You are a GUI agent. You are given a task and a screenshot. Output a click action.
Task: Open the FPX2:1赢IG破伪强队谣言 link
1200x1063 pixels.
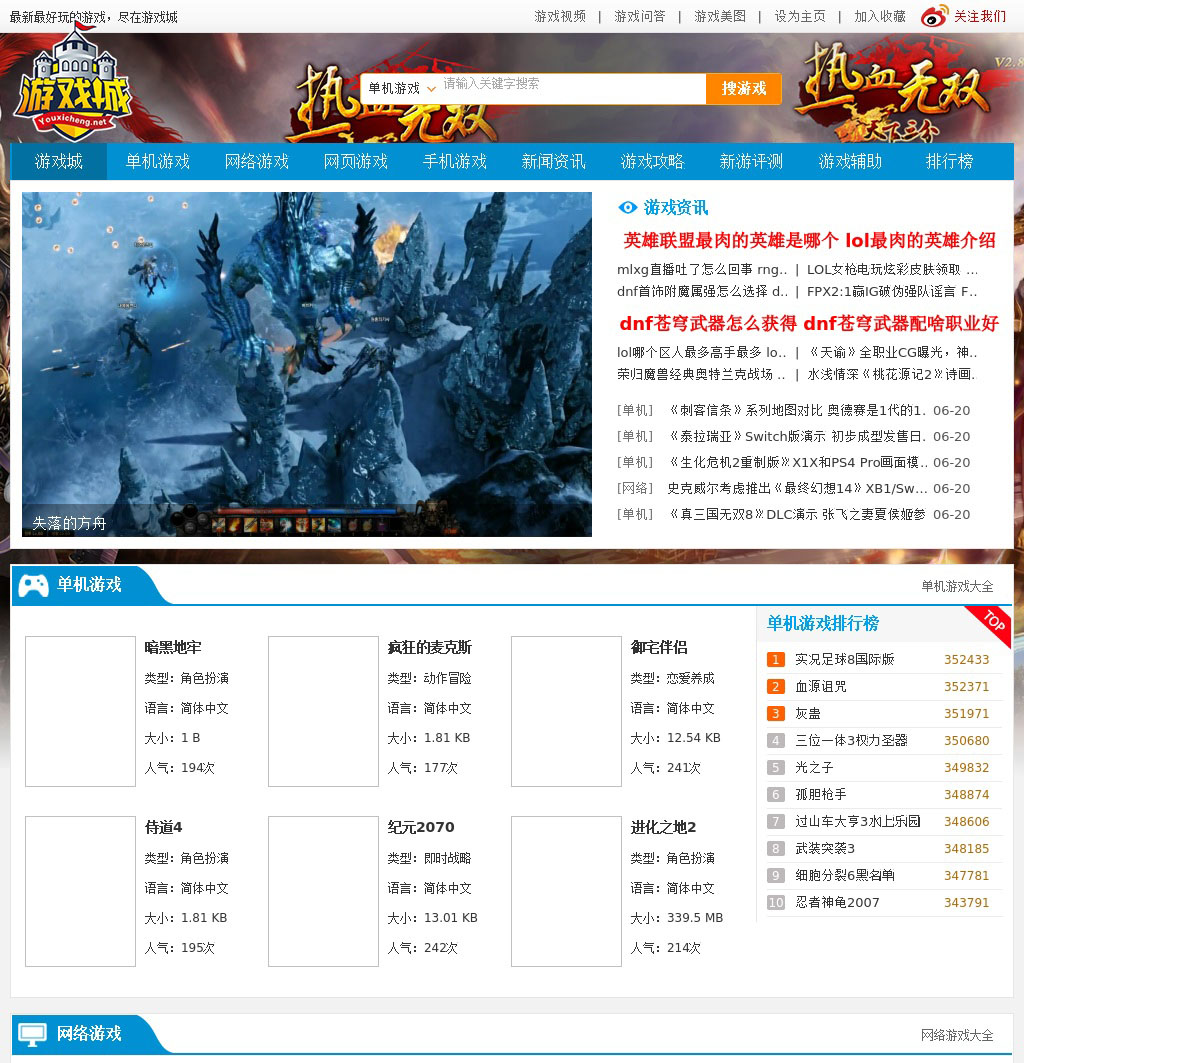tap(892, 291)
